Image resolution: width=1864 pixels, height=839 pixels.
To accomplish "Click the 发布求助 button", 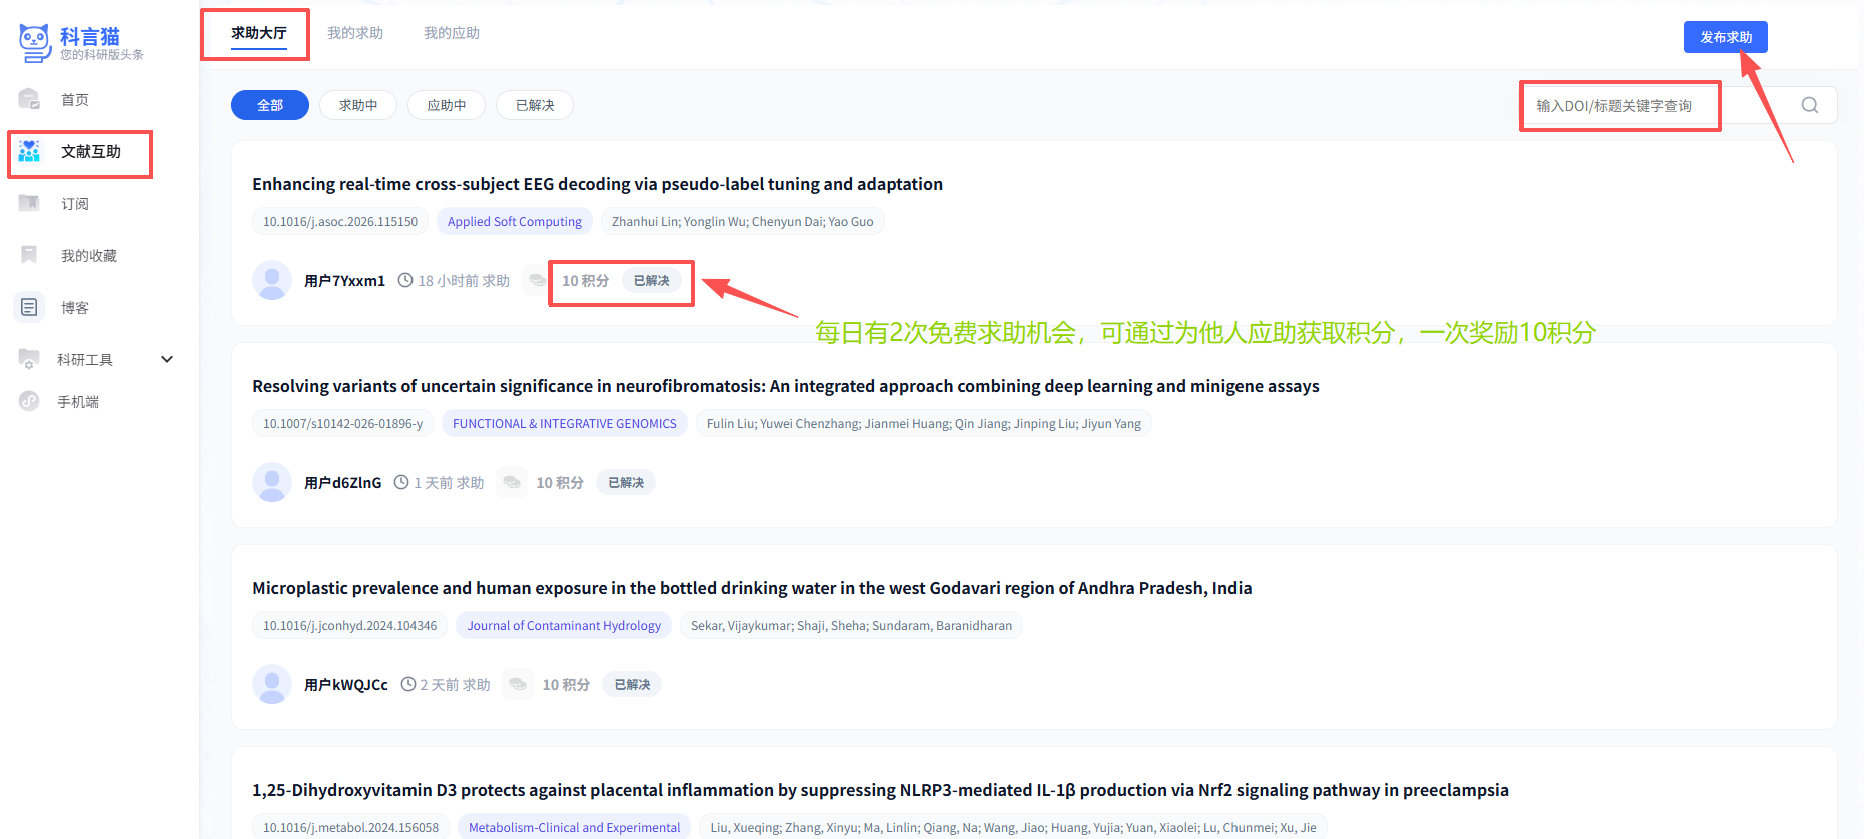I will click(x=1726, y=37).
